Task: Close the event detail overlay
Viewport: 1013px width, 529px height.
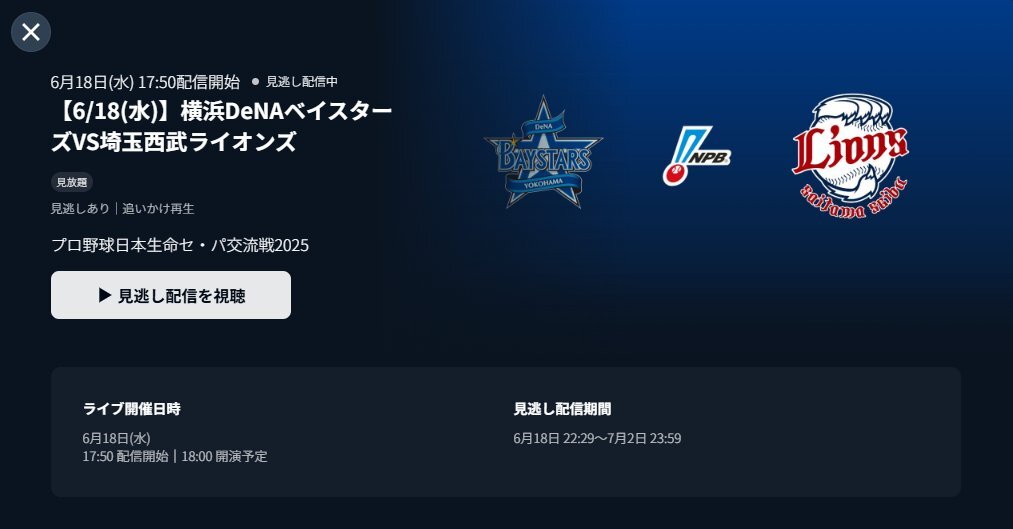Action: (31, 32)
